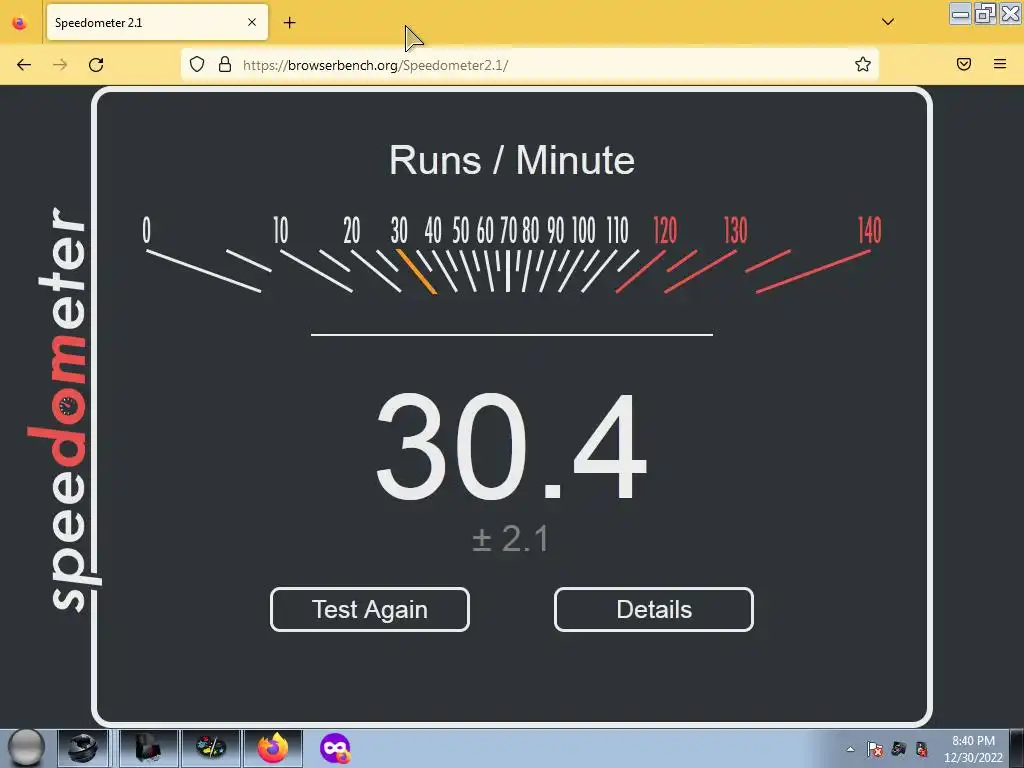
Task: Open the paint palette taskbar application
Action: 211,748
